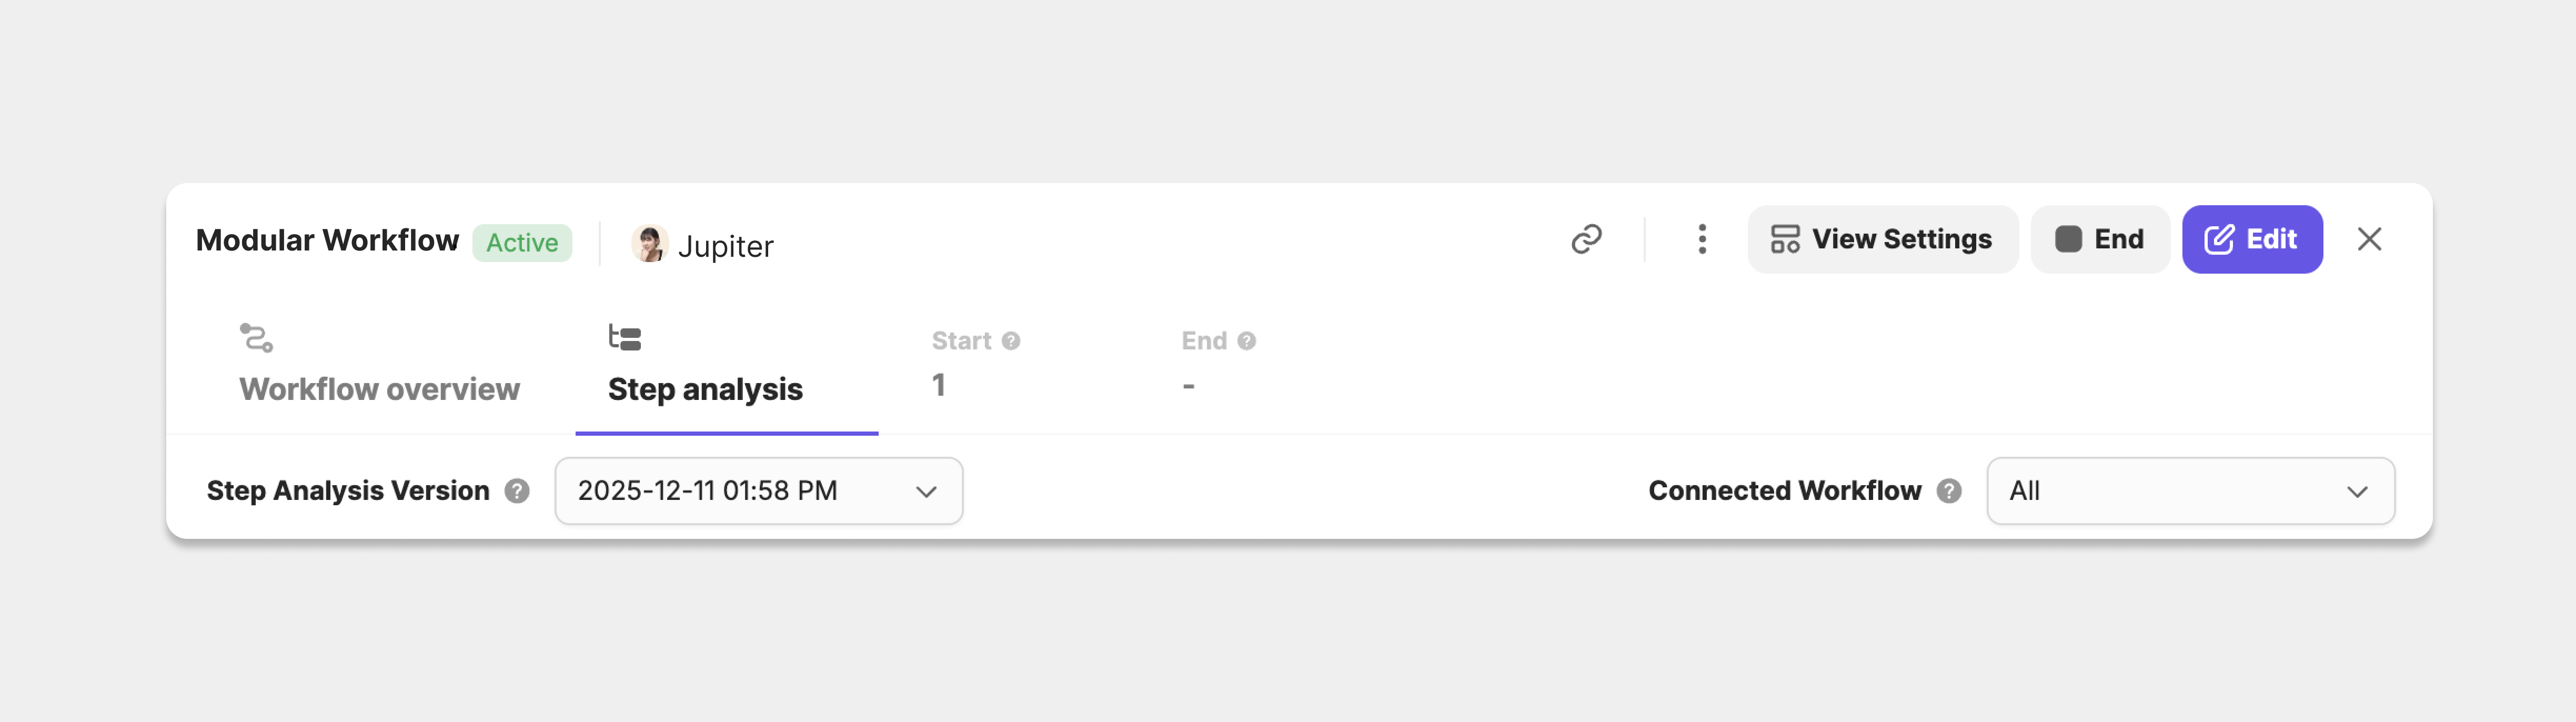This screenshot has height=722, width=2576.
Task: Copy the workflow link icon
Action: click(1586, 239)
